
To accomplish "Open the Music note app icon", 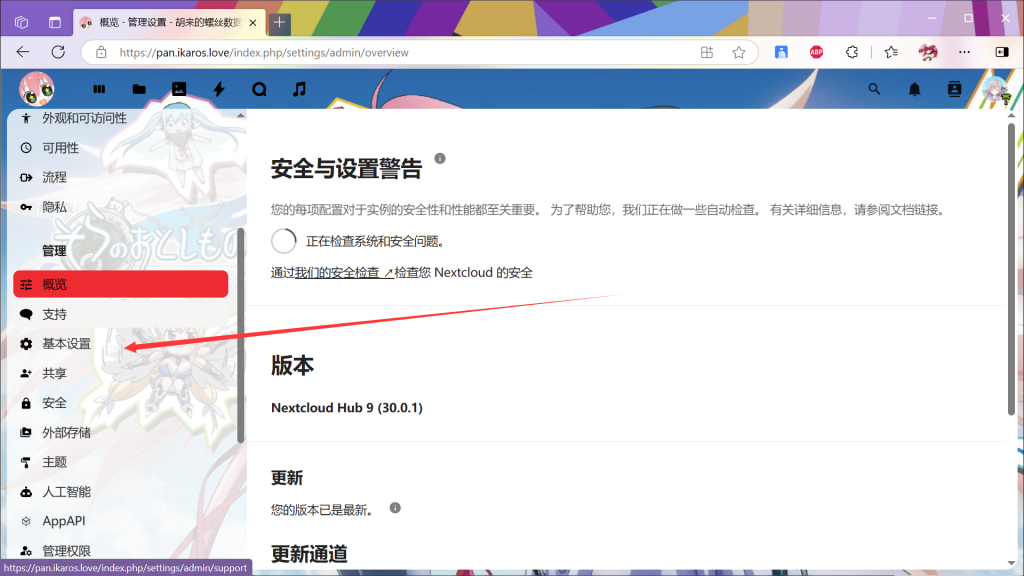I will 299,89.
